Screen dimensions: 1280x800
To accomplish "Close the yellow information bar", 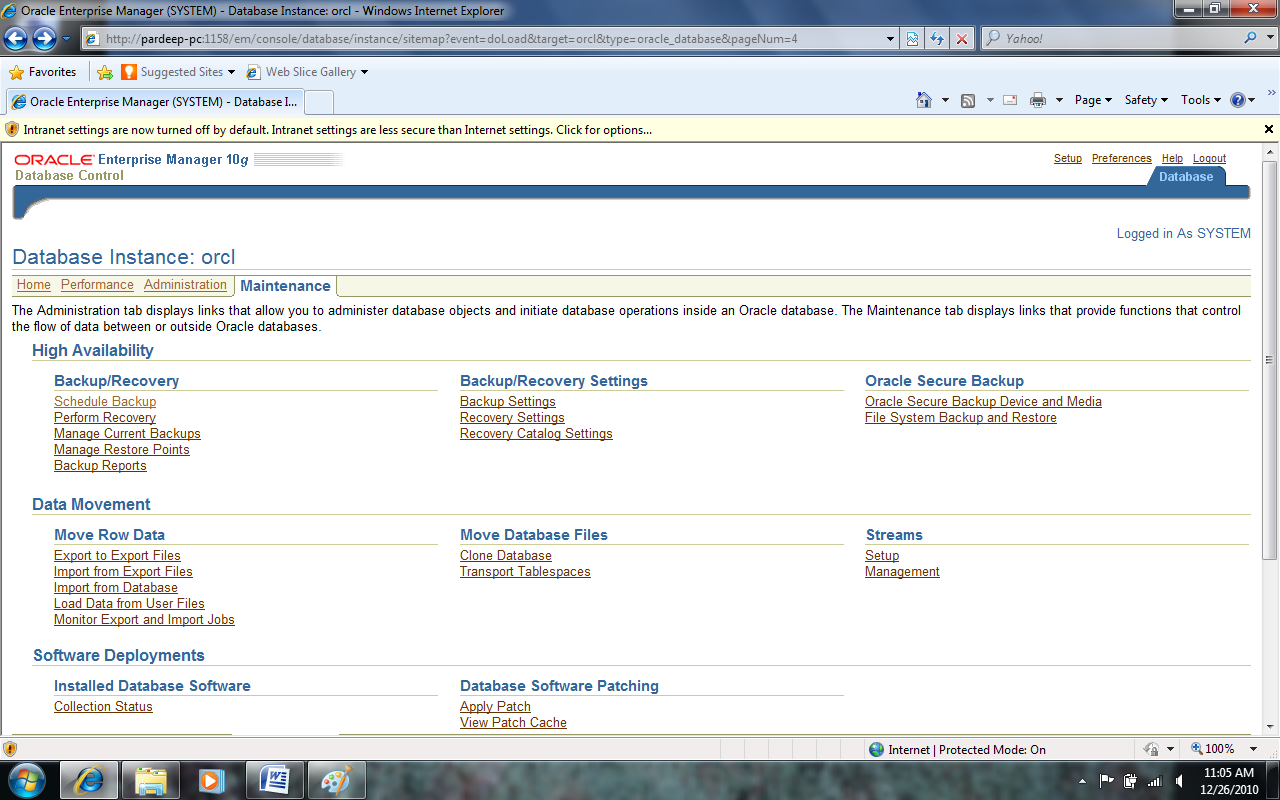I will 1269,130.
